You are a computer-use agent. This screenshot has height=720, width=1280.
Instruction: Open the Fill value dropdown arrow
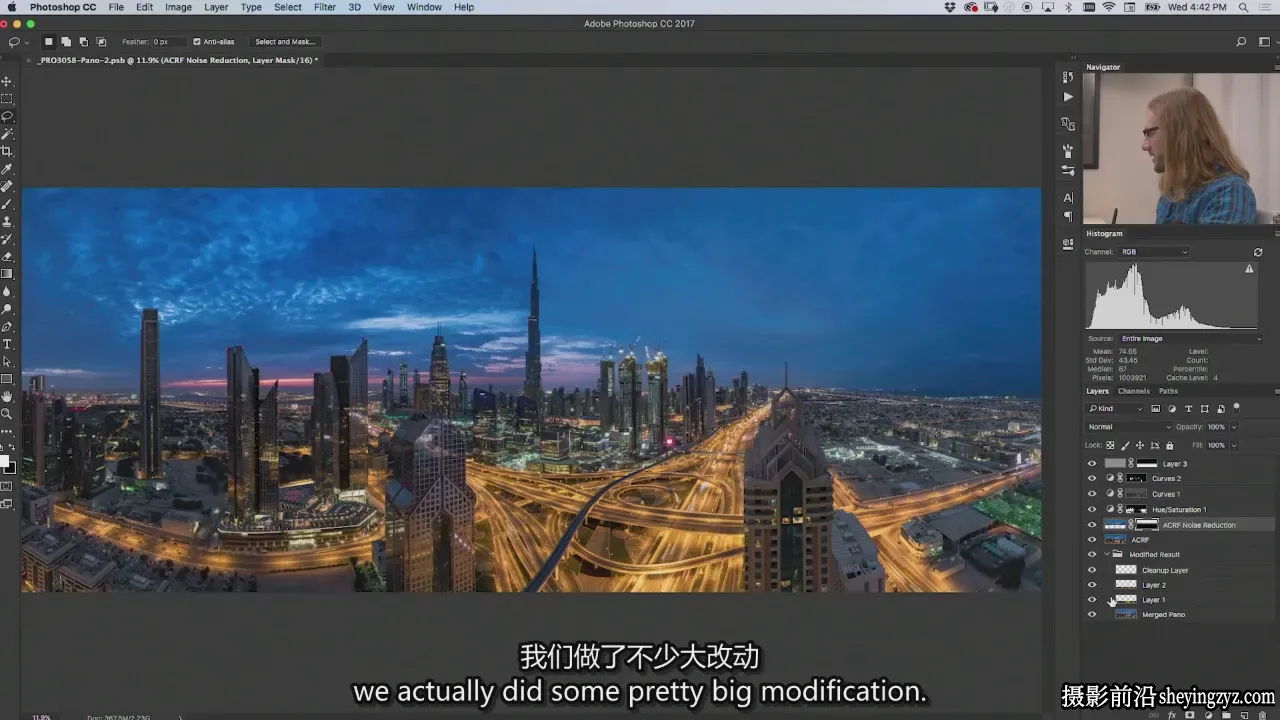click(x=1233, y=445)
